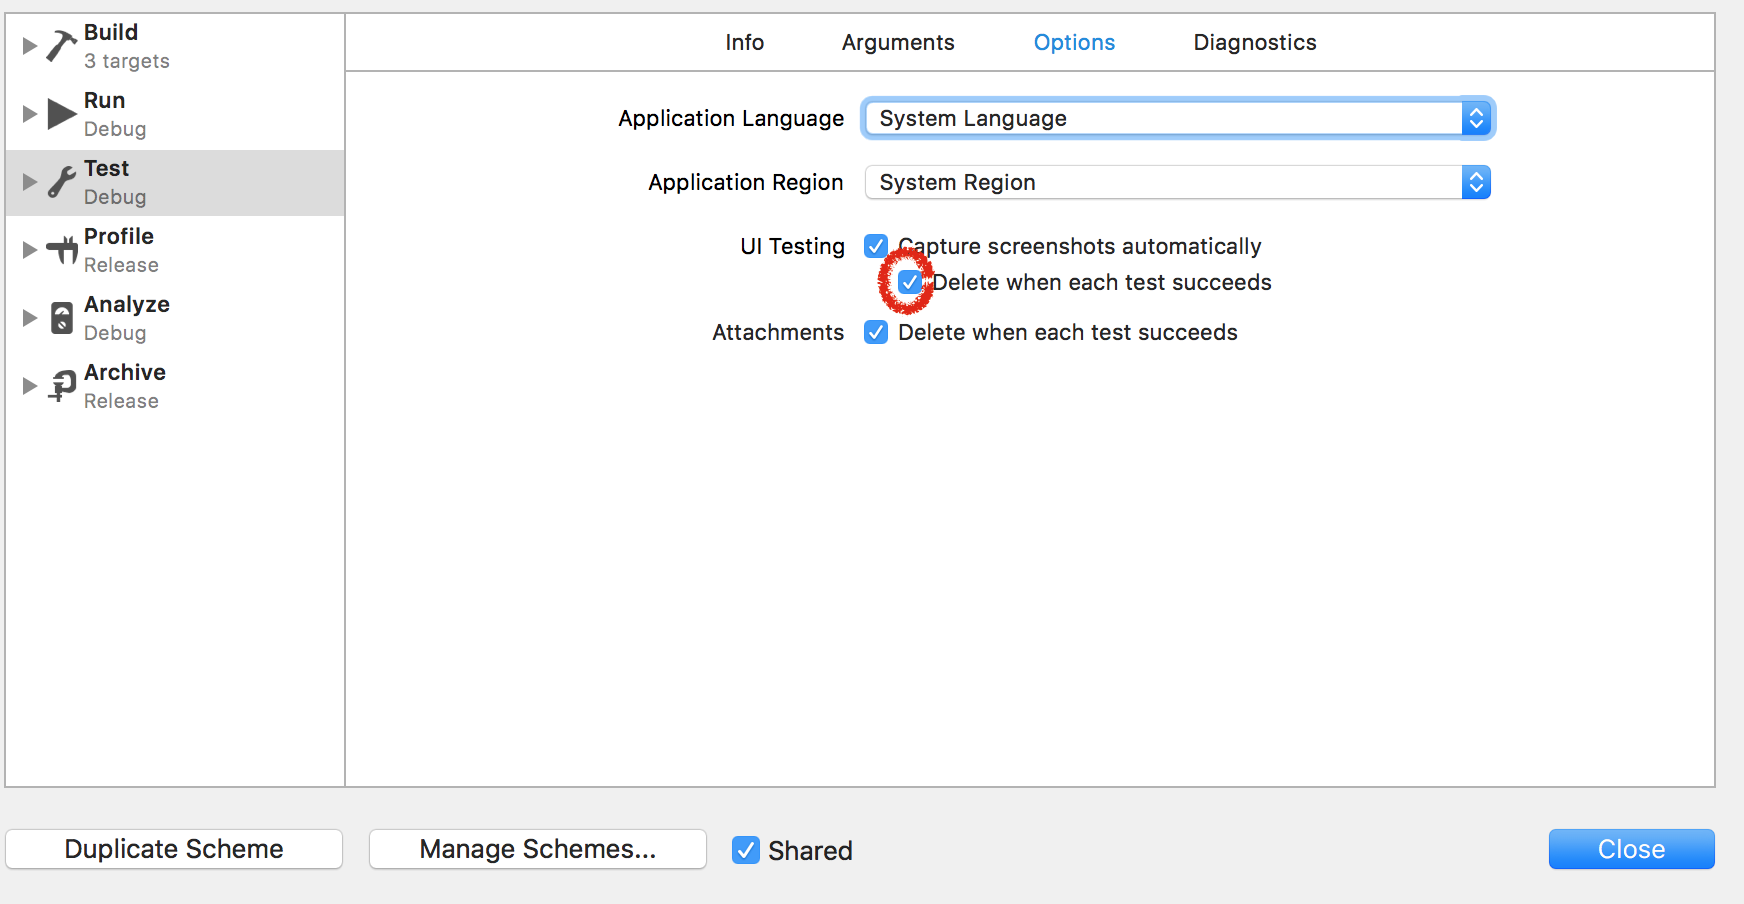
Task: Expand the Run action disclosure triangle
Action: 30,114
